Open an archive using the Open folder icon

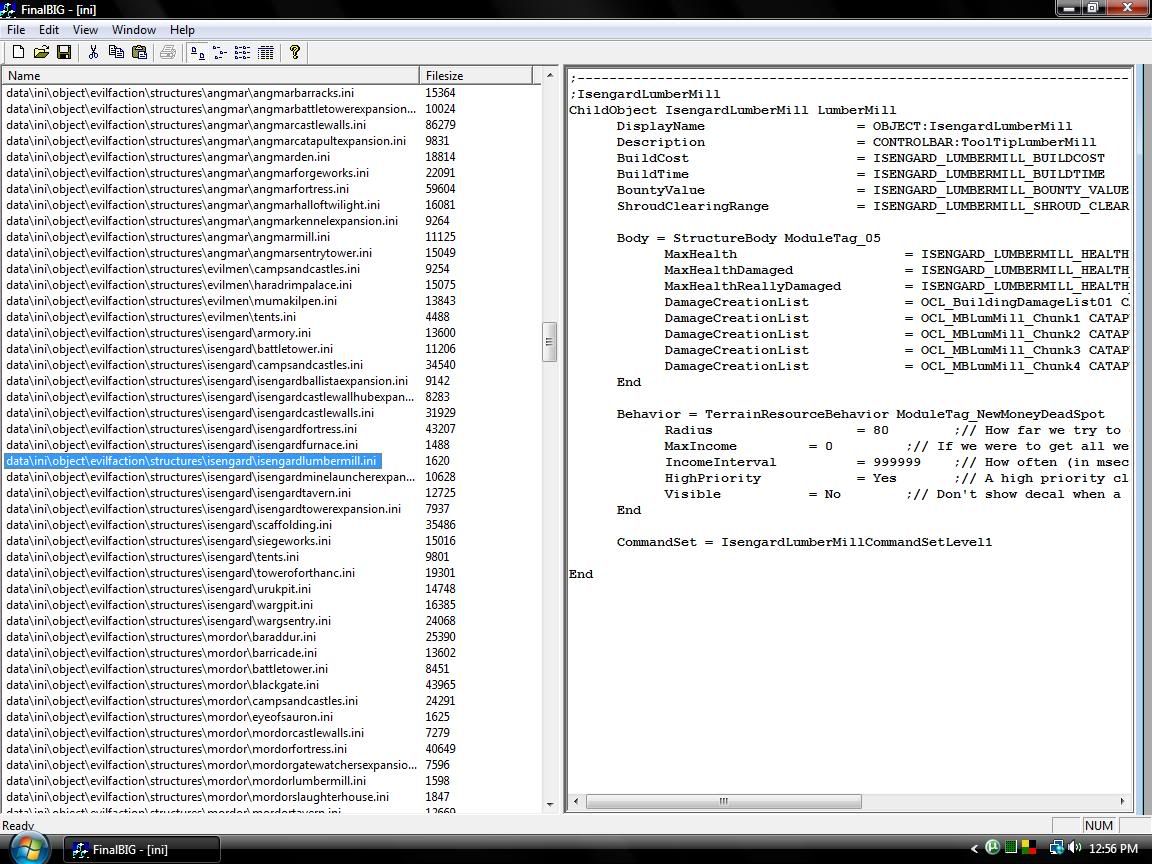point(40,52)
